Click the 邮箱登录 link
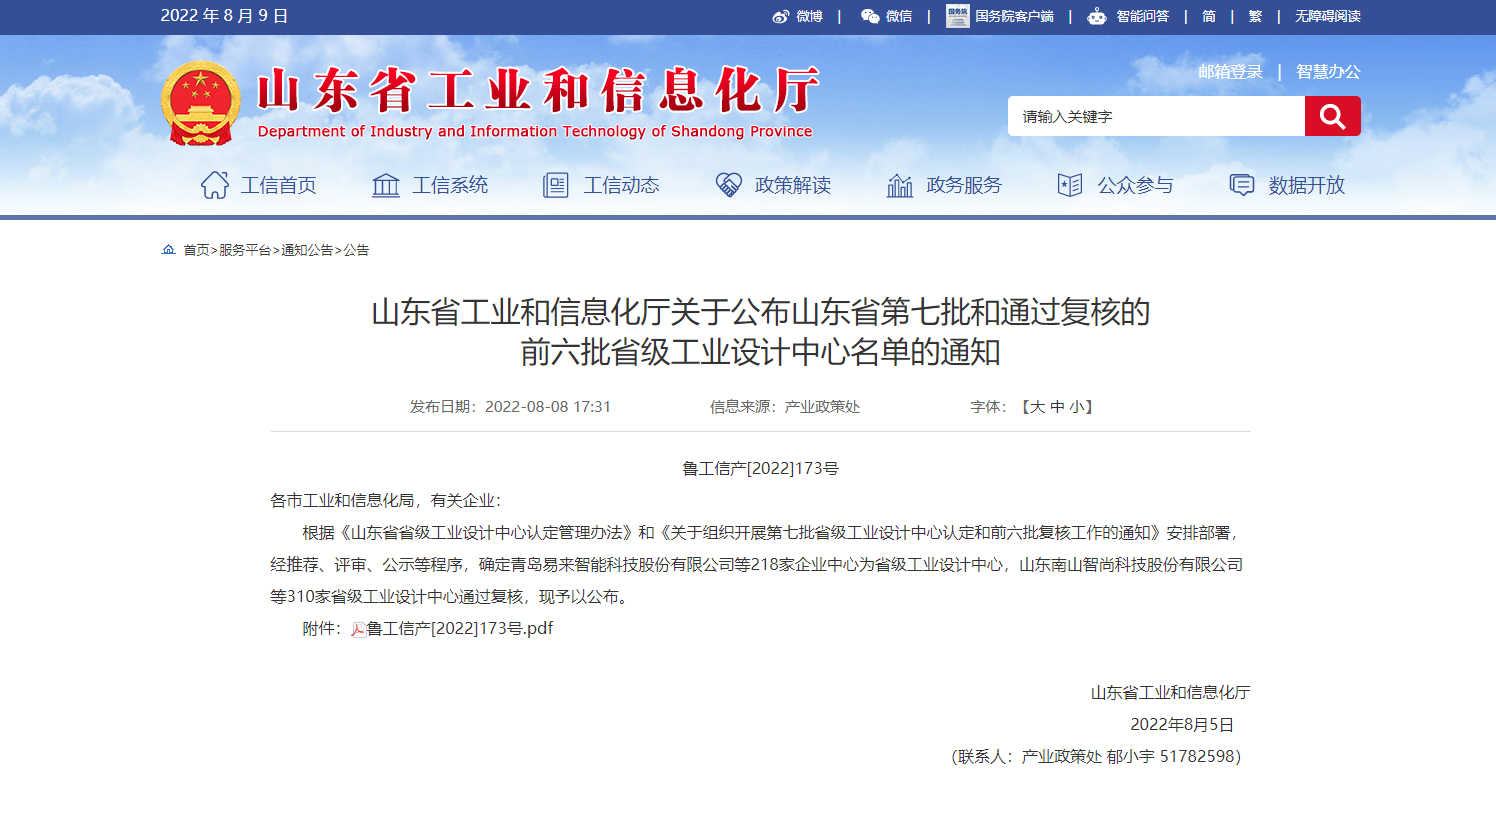1496x821 pixels. pos(1230,72)
